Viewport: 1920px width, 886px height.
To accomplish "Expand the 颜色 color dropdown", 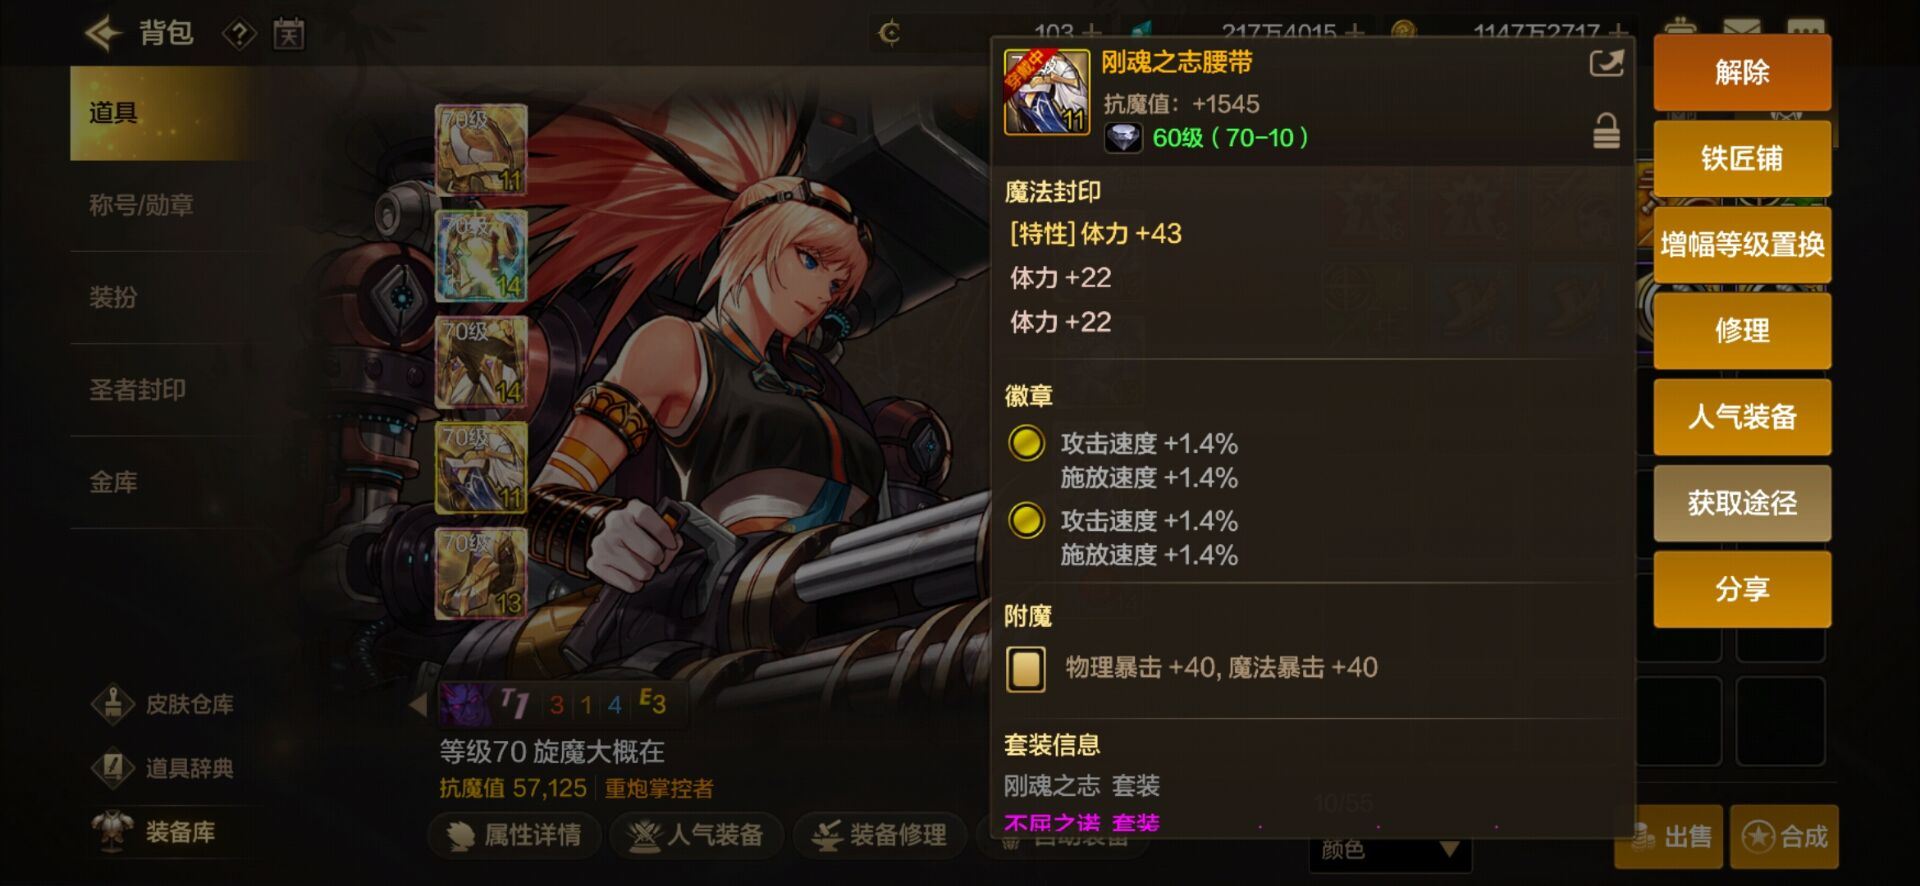I will tap(1390, 850).
